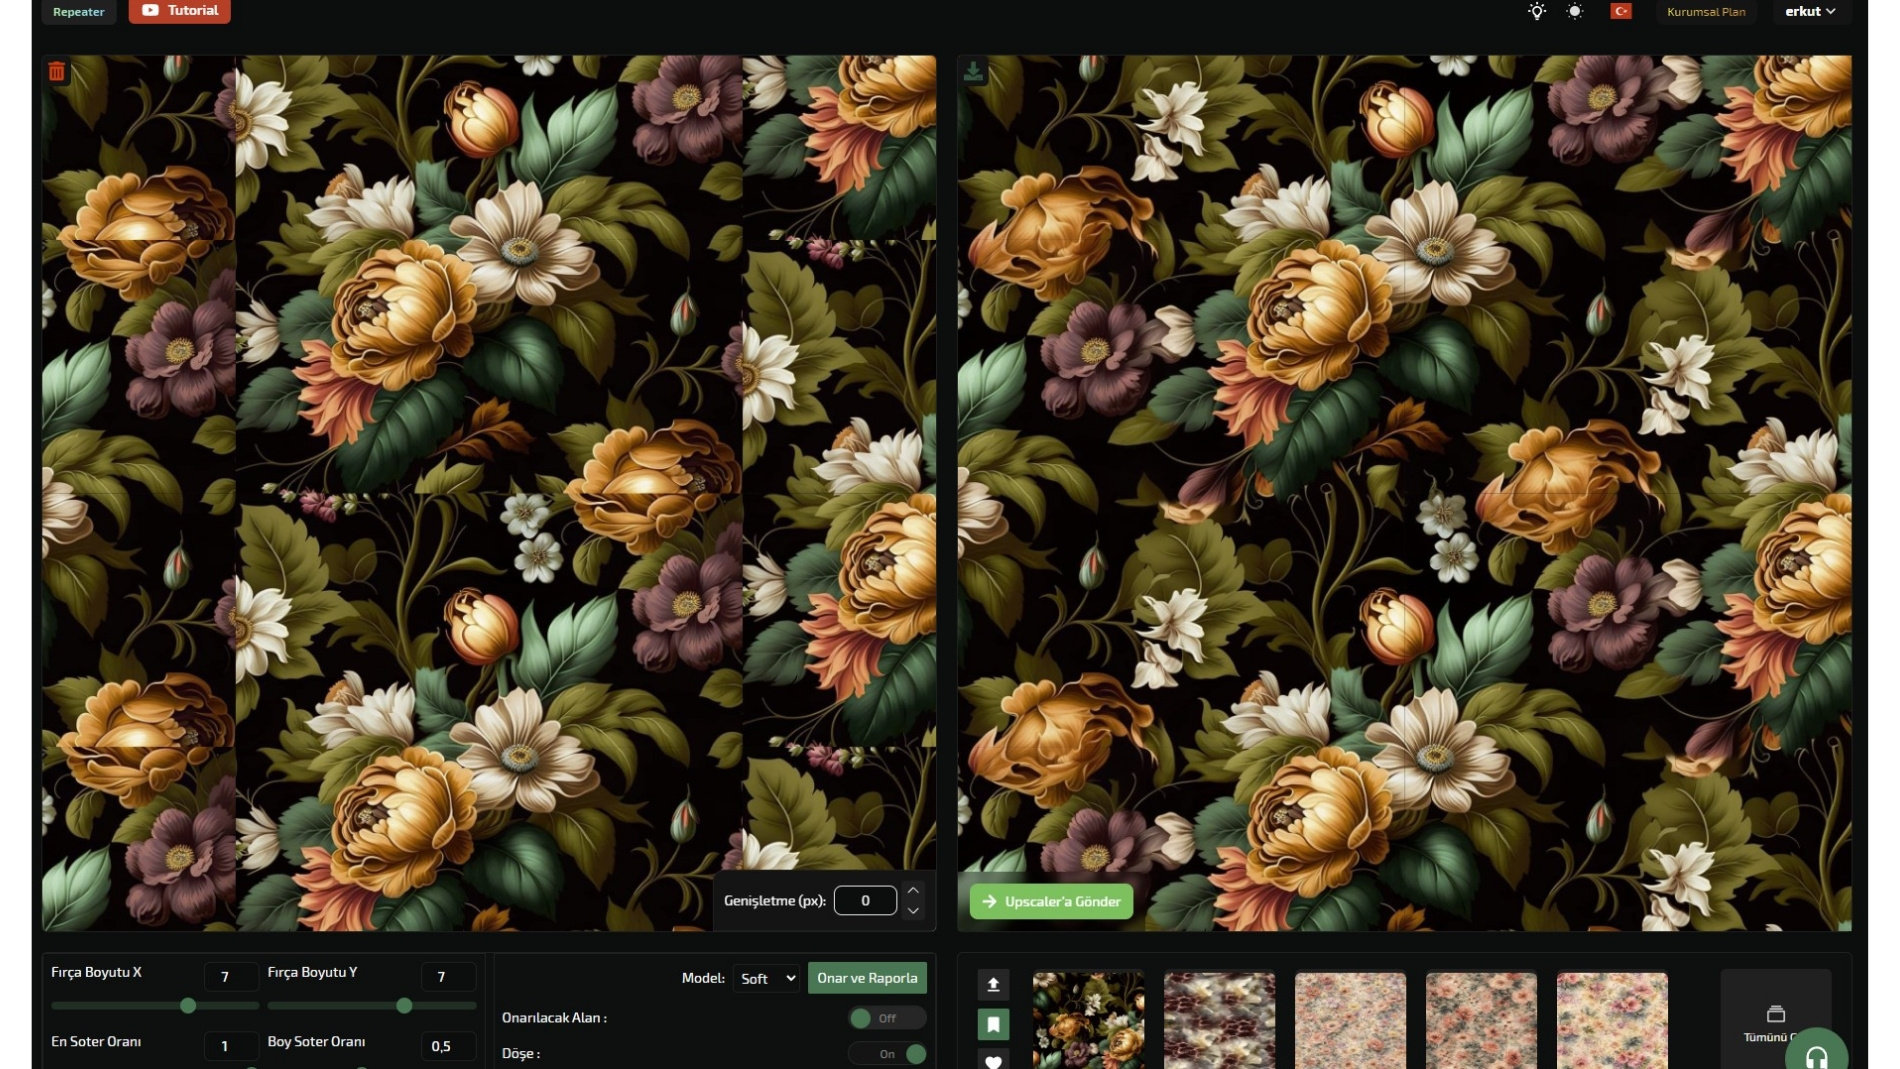The image size is (1900, 1069).
Task: Select the last cream floral thumbnail
Action: [1612, 1020]
